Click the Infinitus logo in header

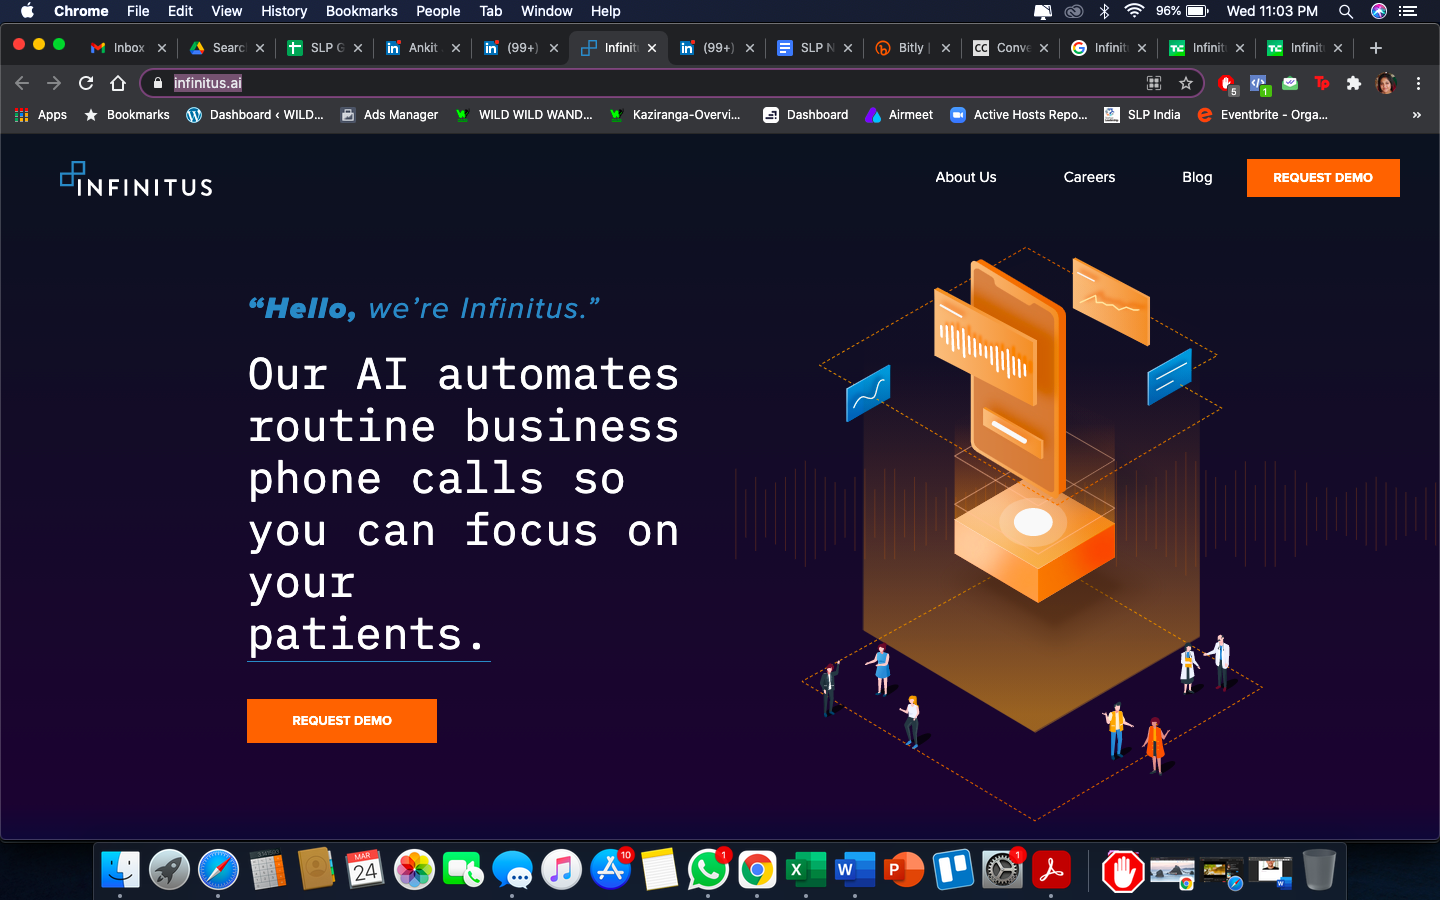(136, 179)
